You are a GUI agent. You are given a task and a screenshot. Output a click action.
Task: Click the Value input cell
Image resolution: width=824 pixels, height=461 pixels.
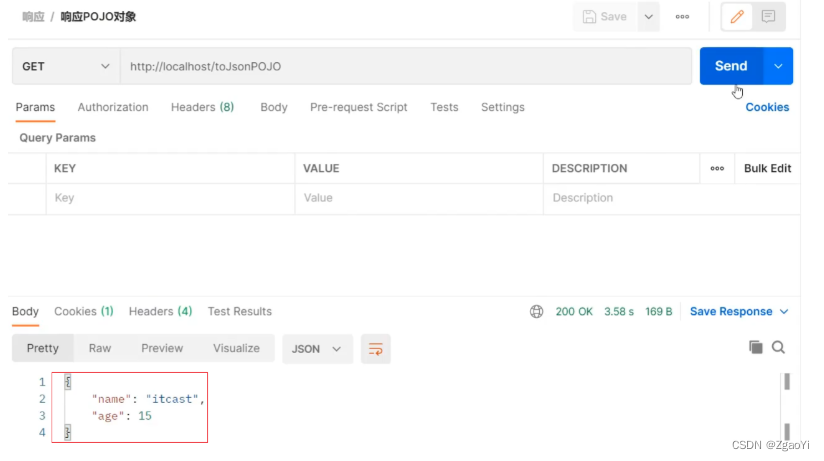pos(419,198)
